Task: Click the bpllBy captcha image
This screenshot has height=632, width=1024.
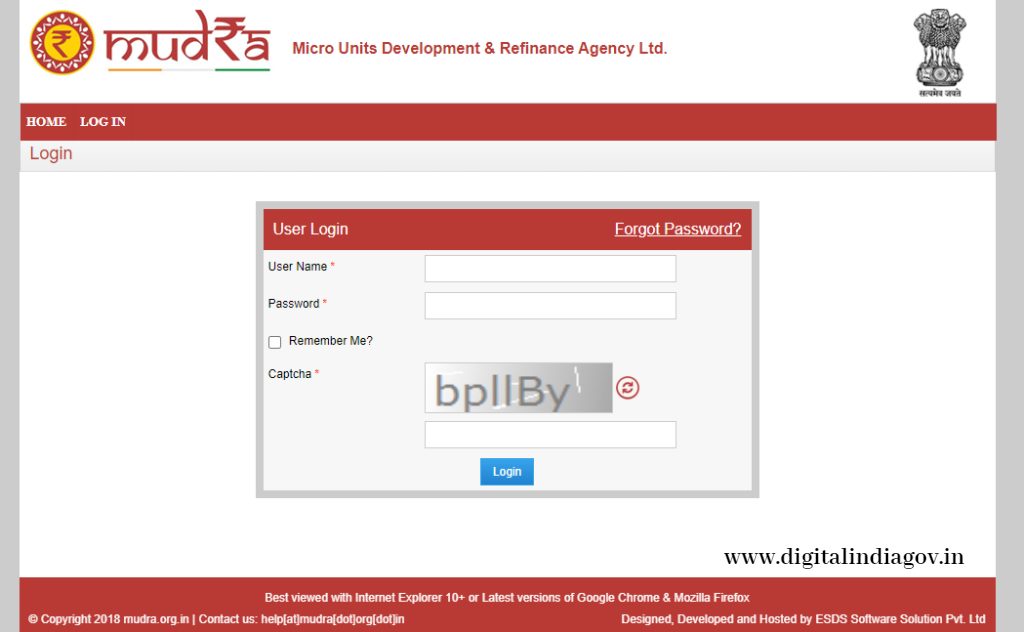Action: click(x=519, y=388)
